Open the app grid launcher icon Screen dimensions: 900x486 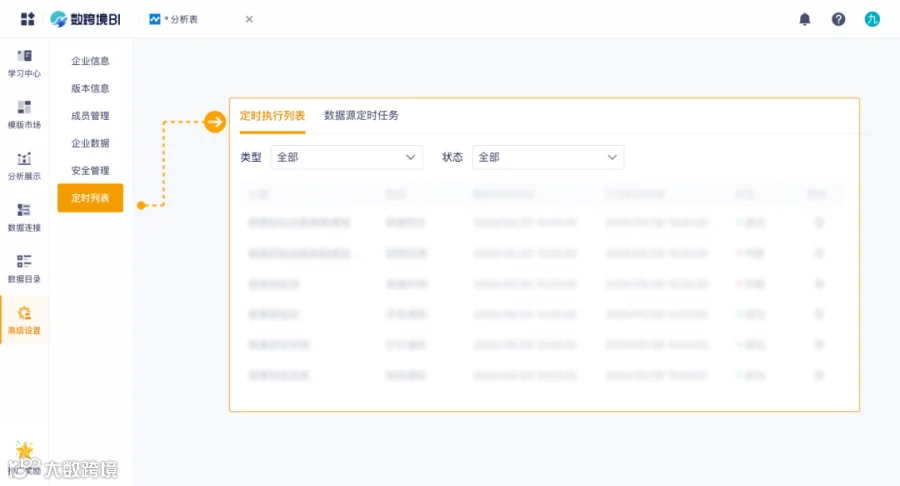(x=28, y=19)
